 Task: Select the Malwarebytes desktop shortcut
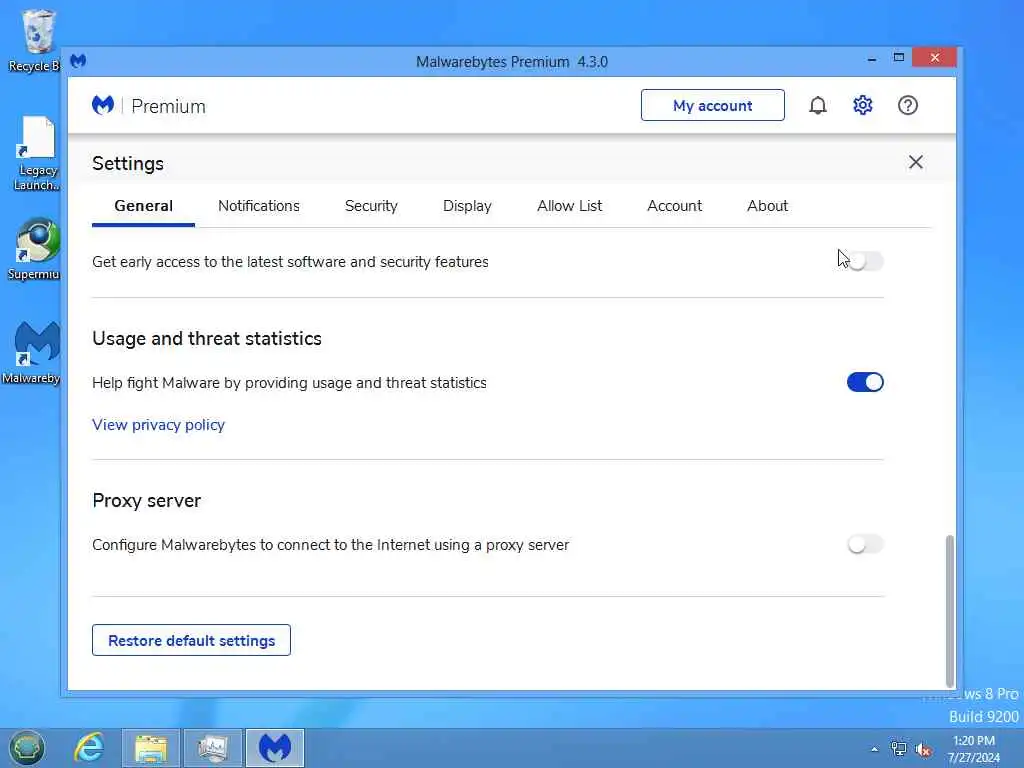coord(34,353)
